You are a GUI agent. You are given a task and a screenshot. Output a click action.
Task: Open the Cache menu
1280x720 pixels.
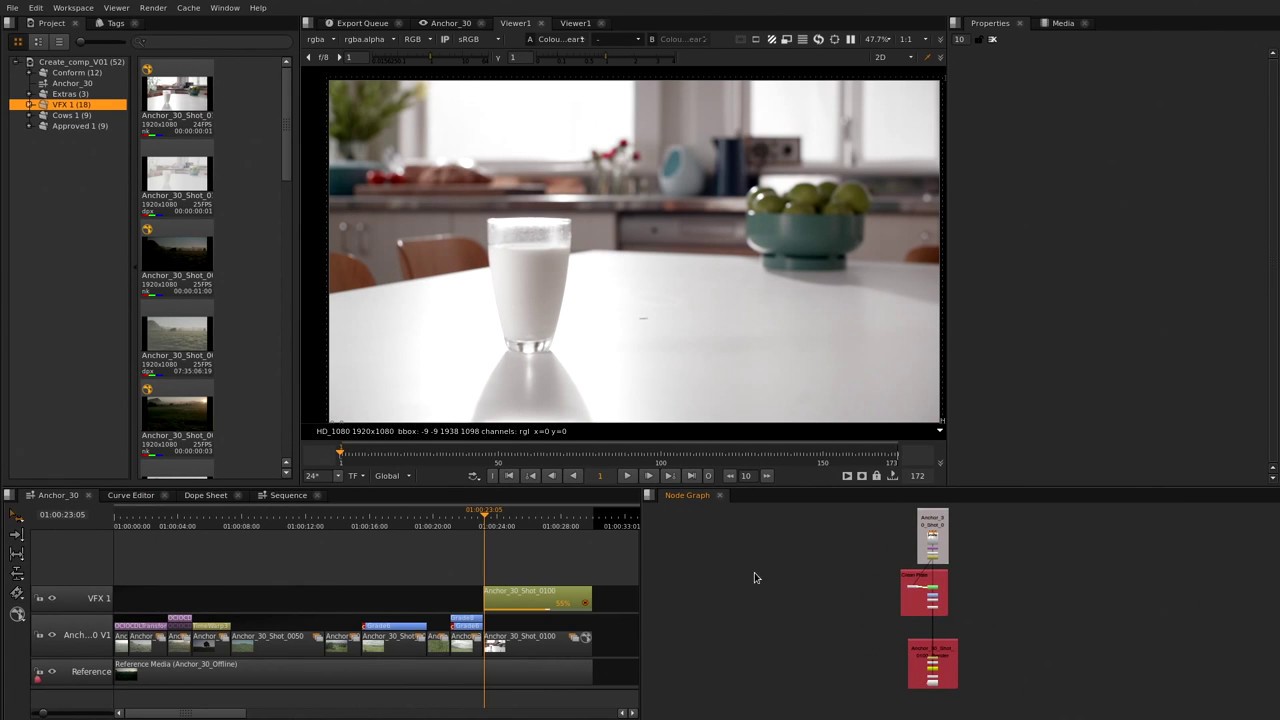[188, 8]
